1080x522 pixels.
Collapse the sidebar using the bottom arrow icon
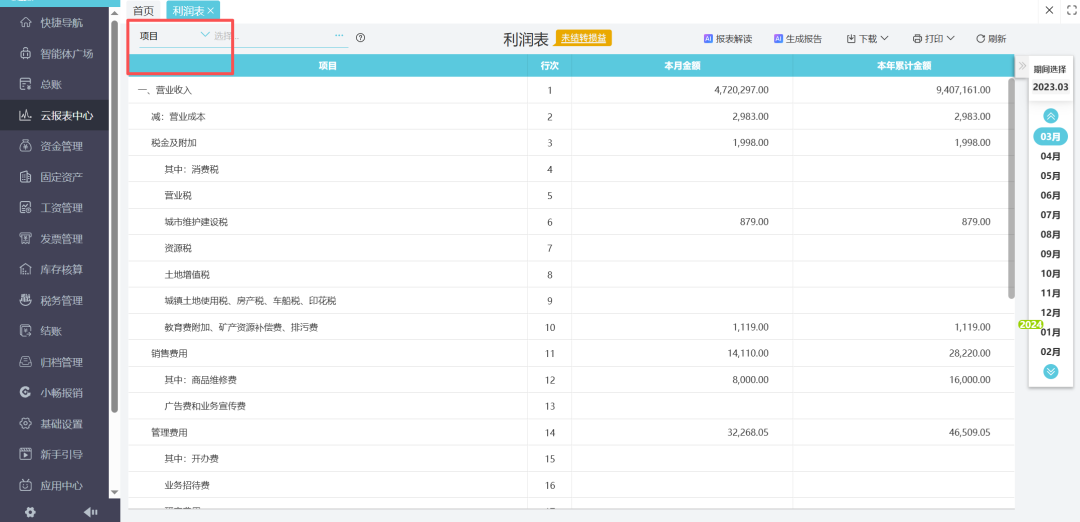[x=90, y=512]
